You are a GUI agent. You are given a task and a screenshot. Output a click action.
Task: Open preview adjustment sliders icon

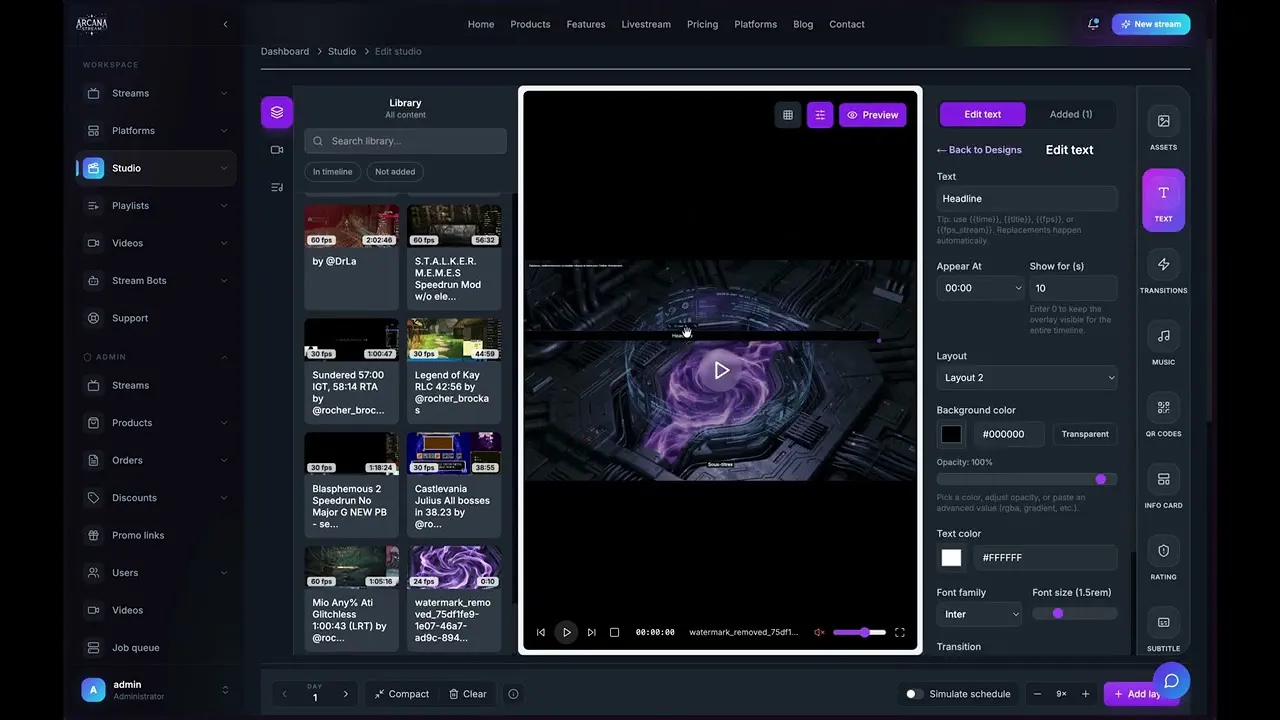pyautogui.click(x=820, y=115)
